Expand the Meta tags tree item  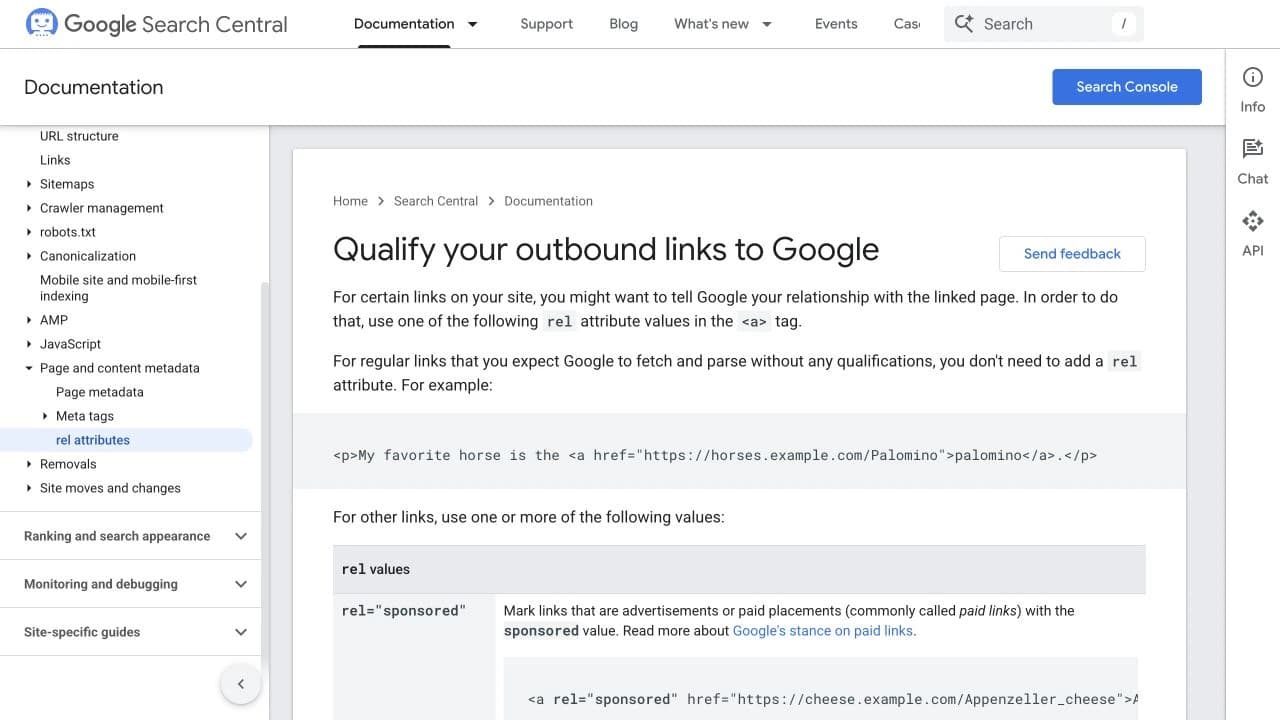[45, 416]
